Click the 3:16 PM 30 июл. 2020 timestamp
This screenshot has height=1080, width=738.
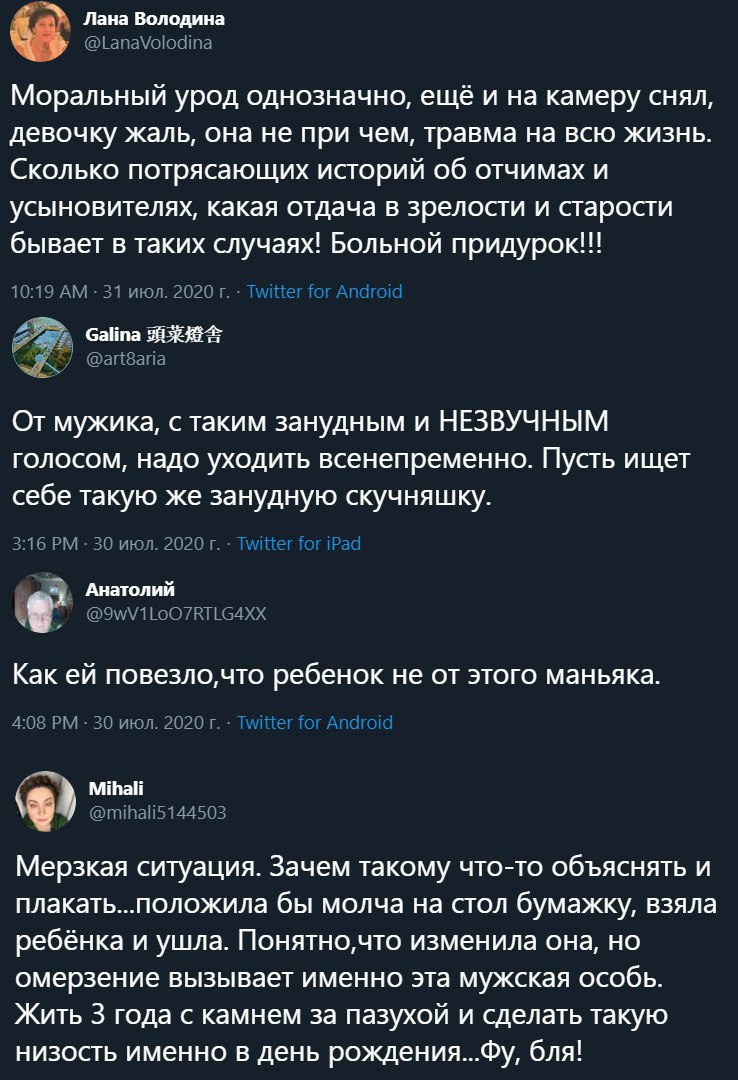click(116, 543)
